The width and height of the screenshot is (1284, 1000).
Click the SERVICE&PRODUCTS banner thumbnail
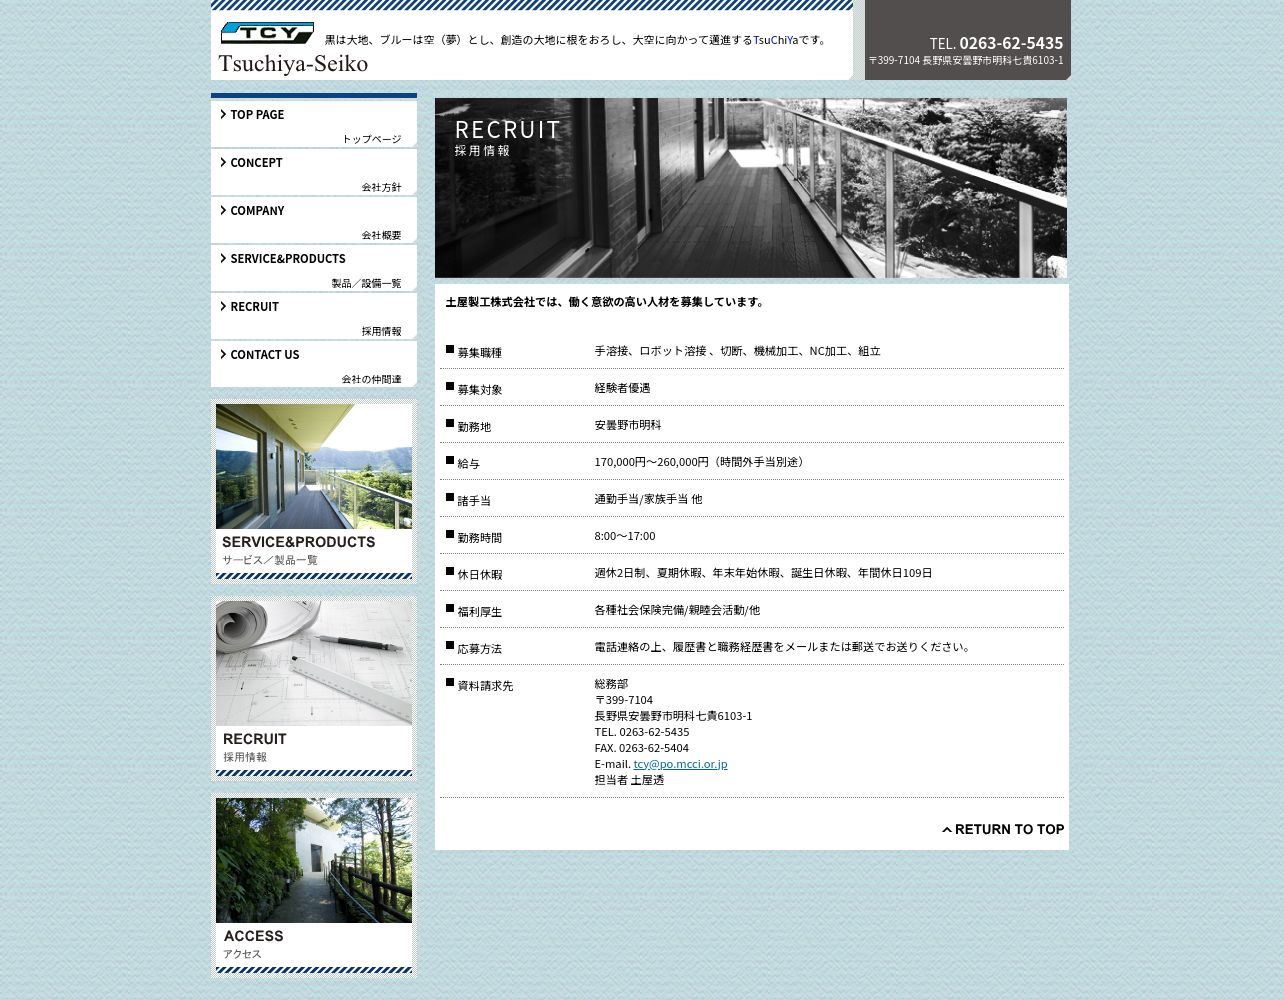pyautogui.click(x=314, y=491)
